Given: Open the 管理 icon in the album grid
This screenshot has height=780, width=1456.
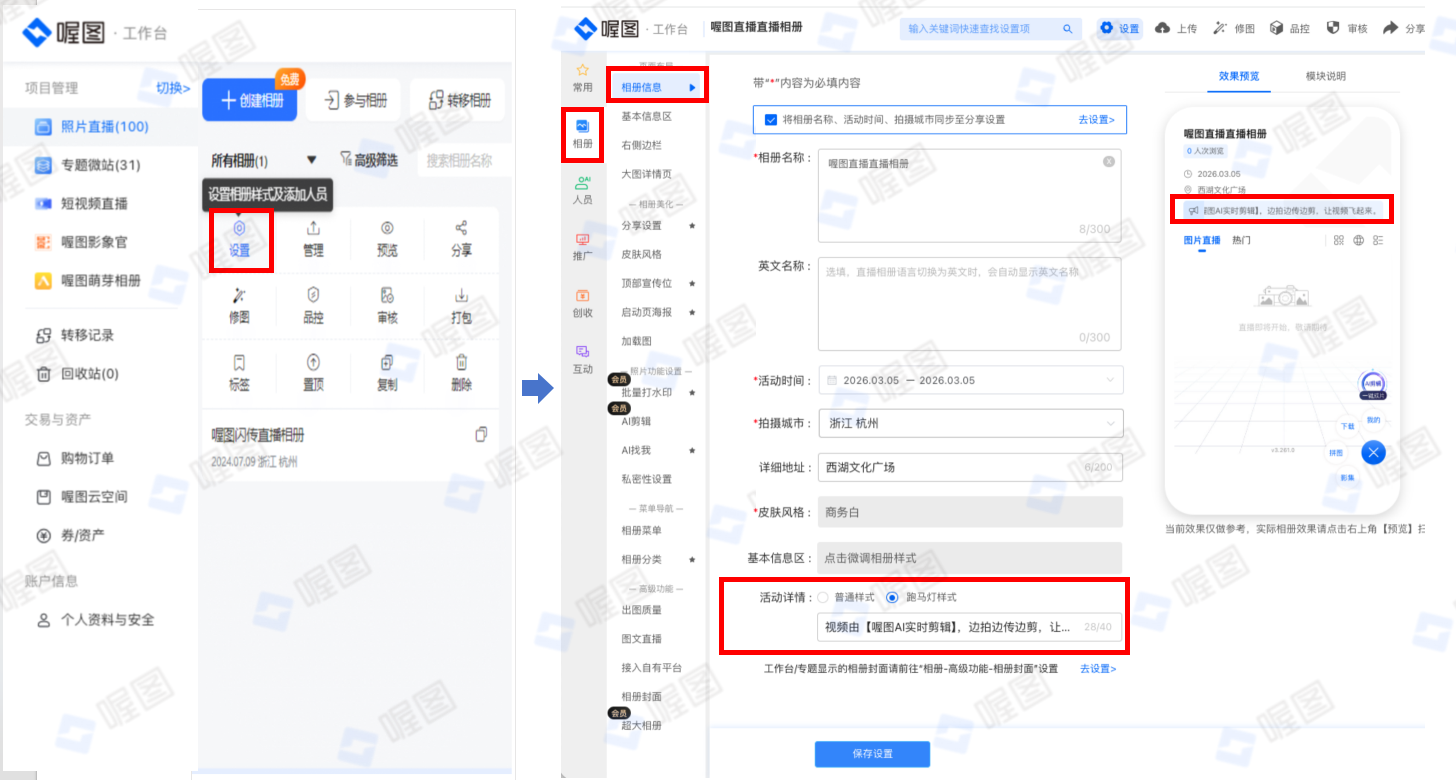Looking at the screenshot, I should [x=313, y=228].
